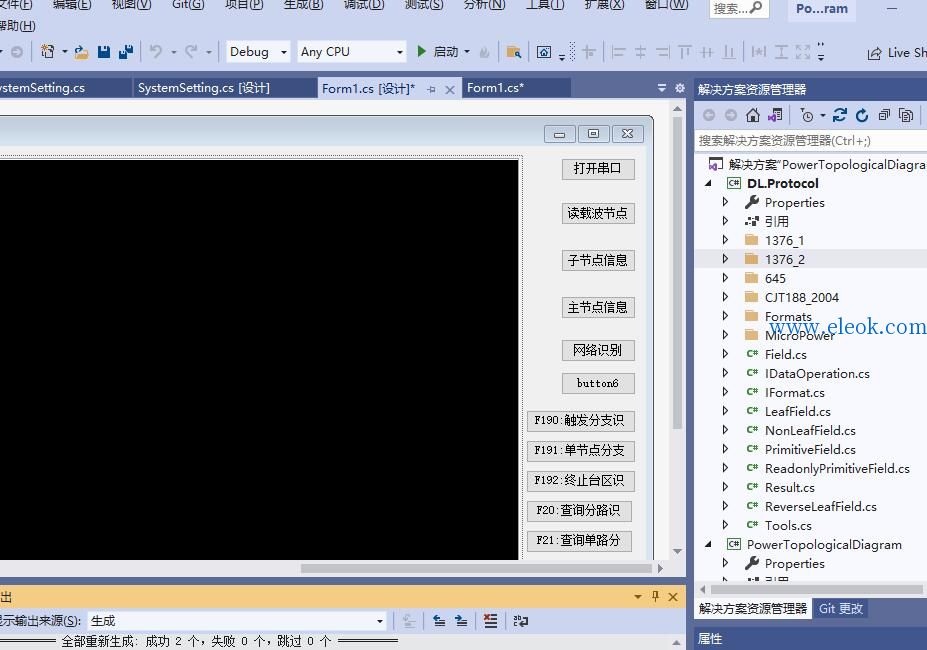The height and width of the screenshot is (650, 927).
Task: Click the Solution Explorer horizontal scrollbar thumb
Action: point(816,589)
